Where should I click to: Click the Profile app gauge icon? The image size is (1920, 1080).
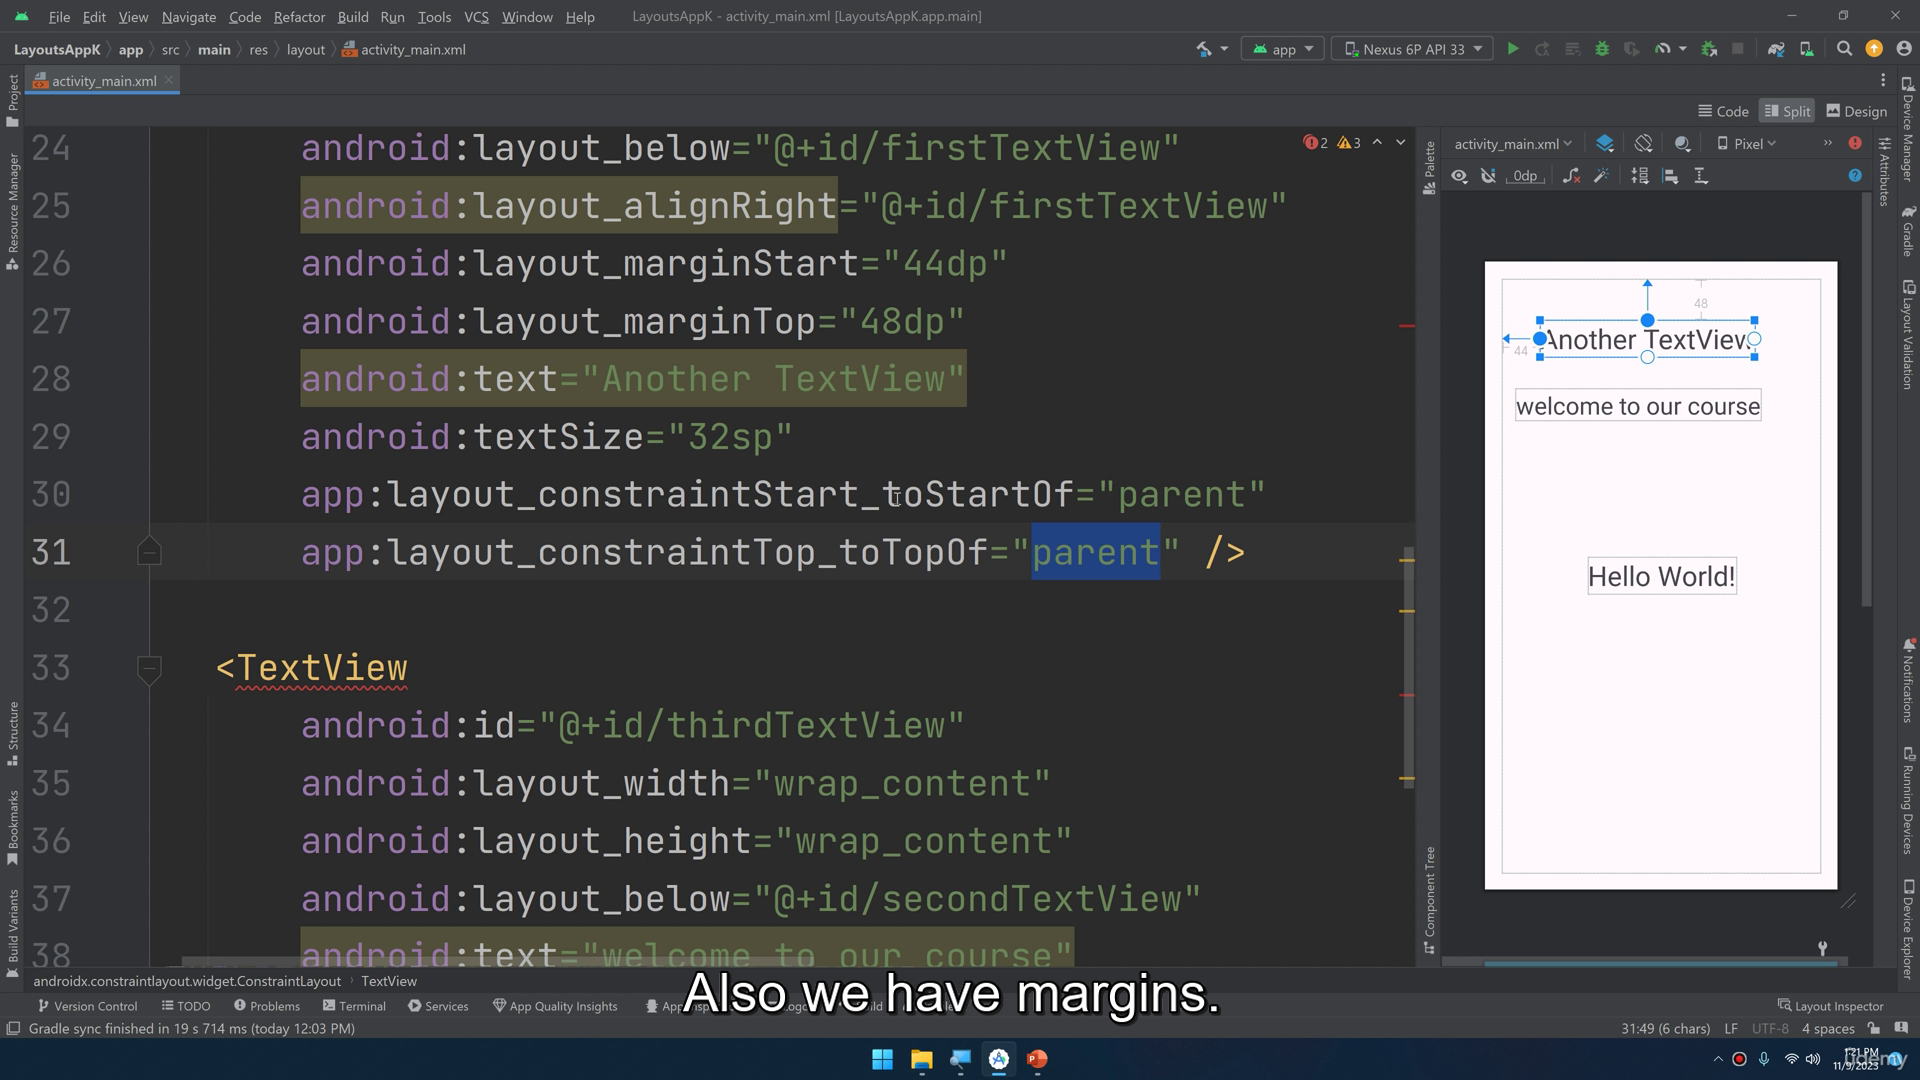point(1662,49)
